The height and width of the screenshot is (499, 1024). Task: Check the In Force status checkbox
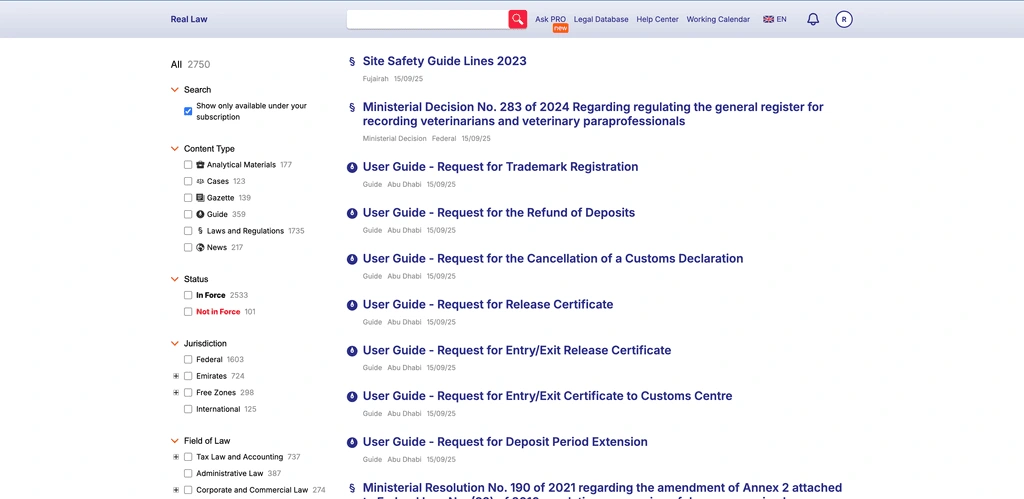coord(188,295)
